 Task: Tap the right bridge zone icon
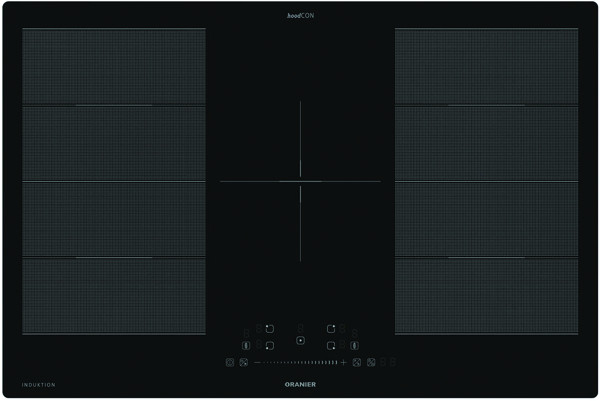[x=353, y=345]
